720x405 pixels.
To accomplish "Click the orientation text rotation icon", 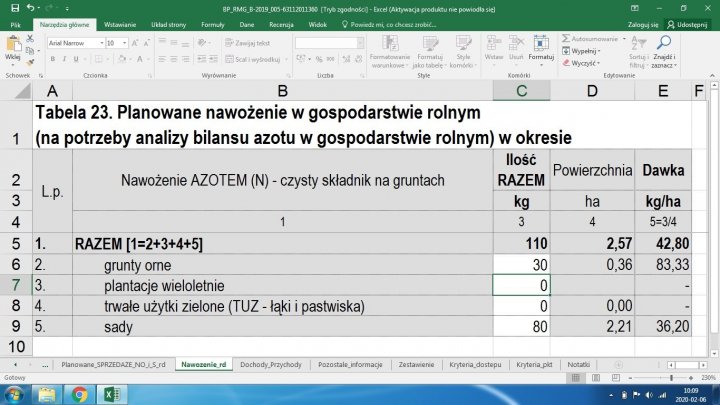I will (x=202, y=43).
